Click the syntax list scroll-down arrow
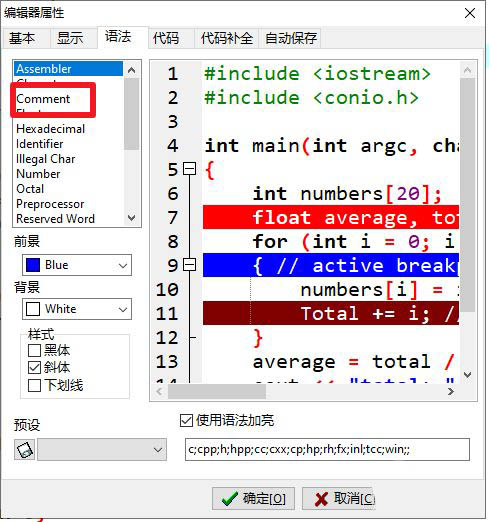489x522 pixels. click(x=132, y=218)
